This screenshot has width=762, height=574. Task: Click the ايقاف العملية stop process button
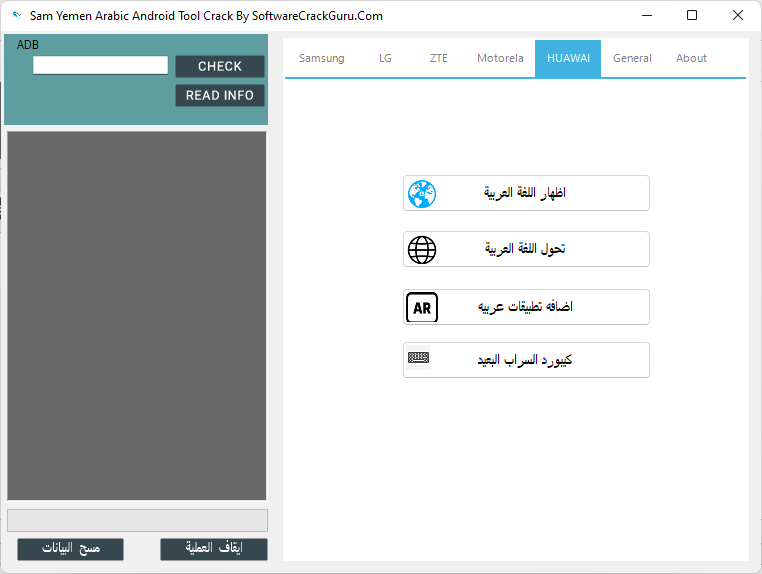pyautogui.click(x=214, y=549)
